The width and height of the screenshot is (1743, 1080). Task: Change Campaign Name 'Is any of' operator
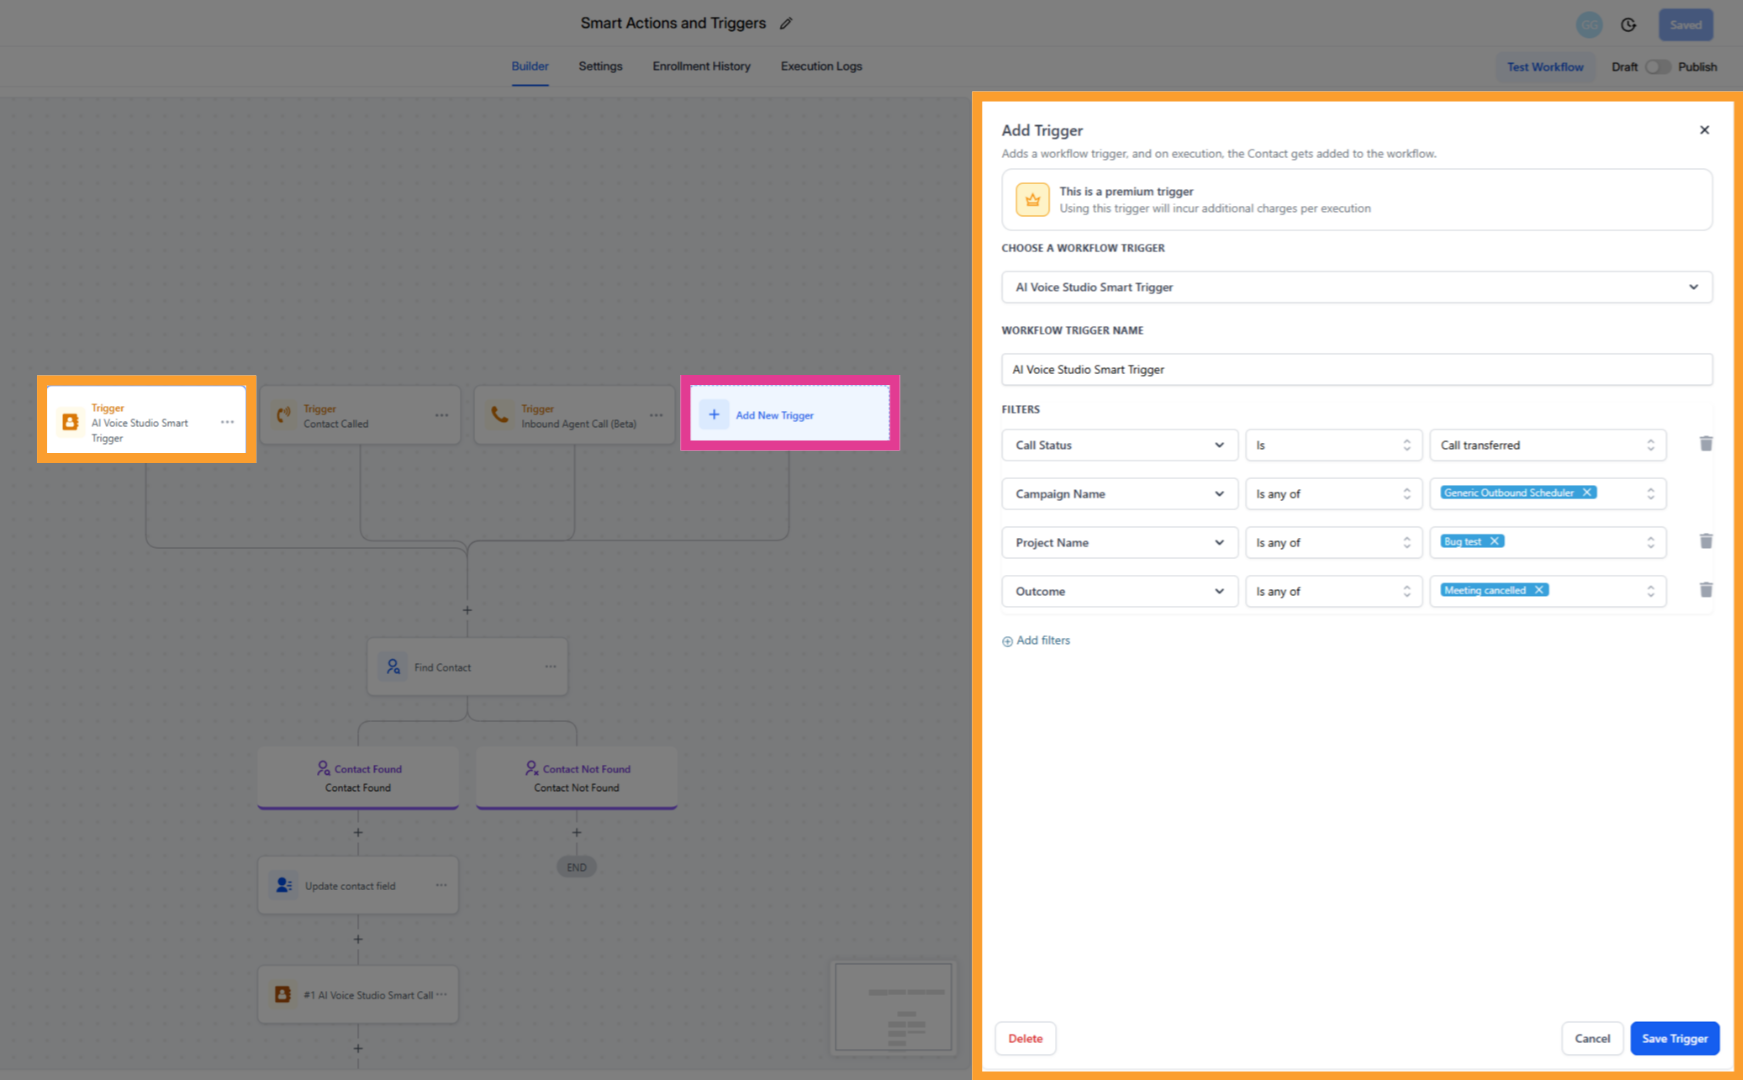(x=1333, y=494)
